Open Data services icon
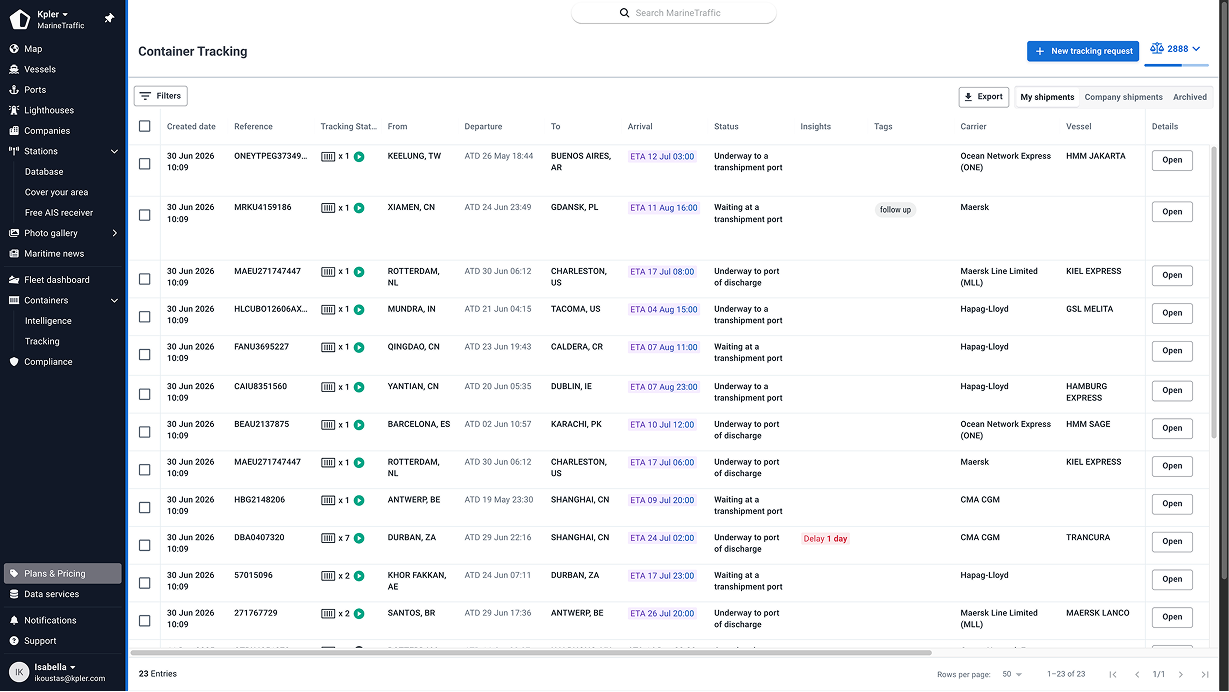The width and height of the screenshot is (1229, 692). [x=14, y=594]
